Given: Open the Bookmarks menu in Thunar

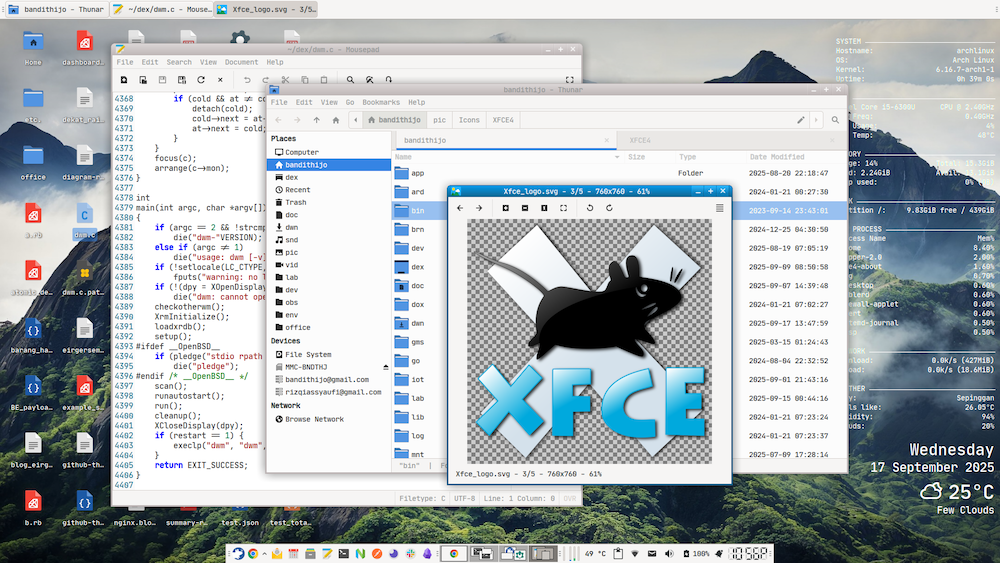Looking at the screenshot, I should 380,102.
